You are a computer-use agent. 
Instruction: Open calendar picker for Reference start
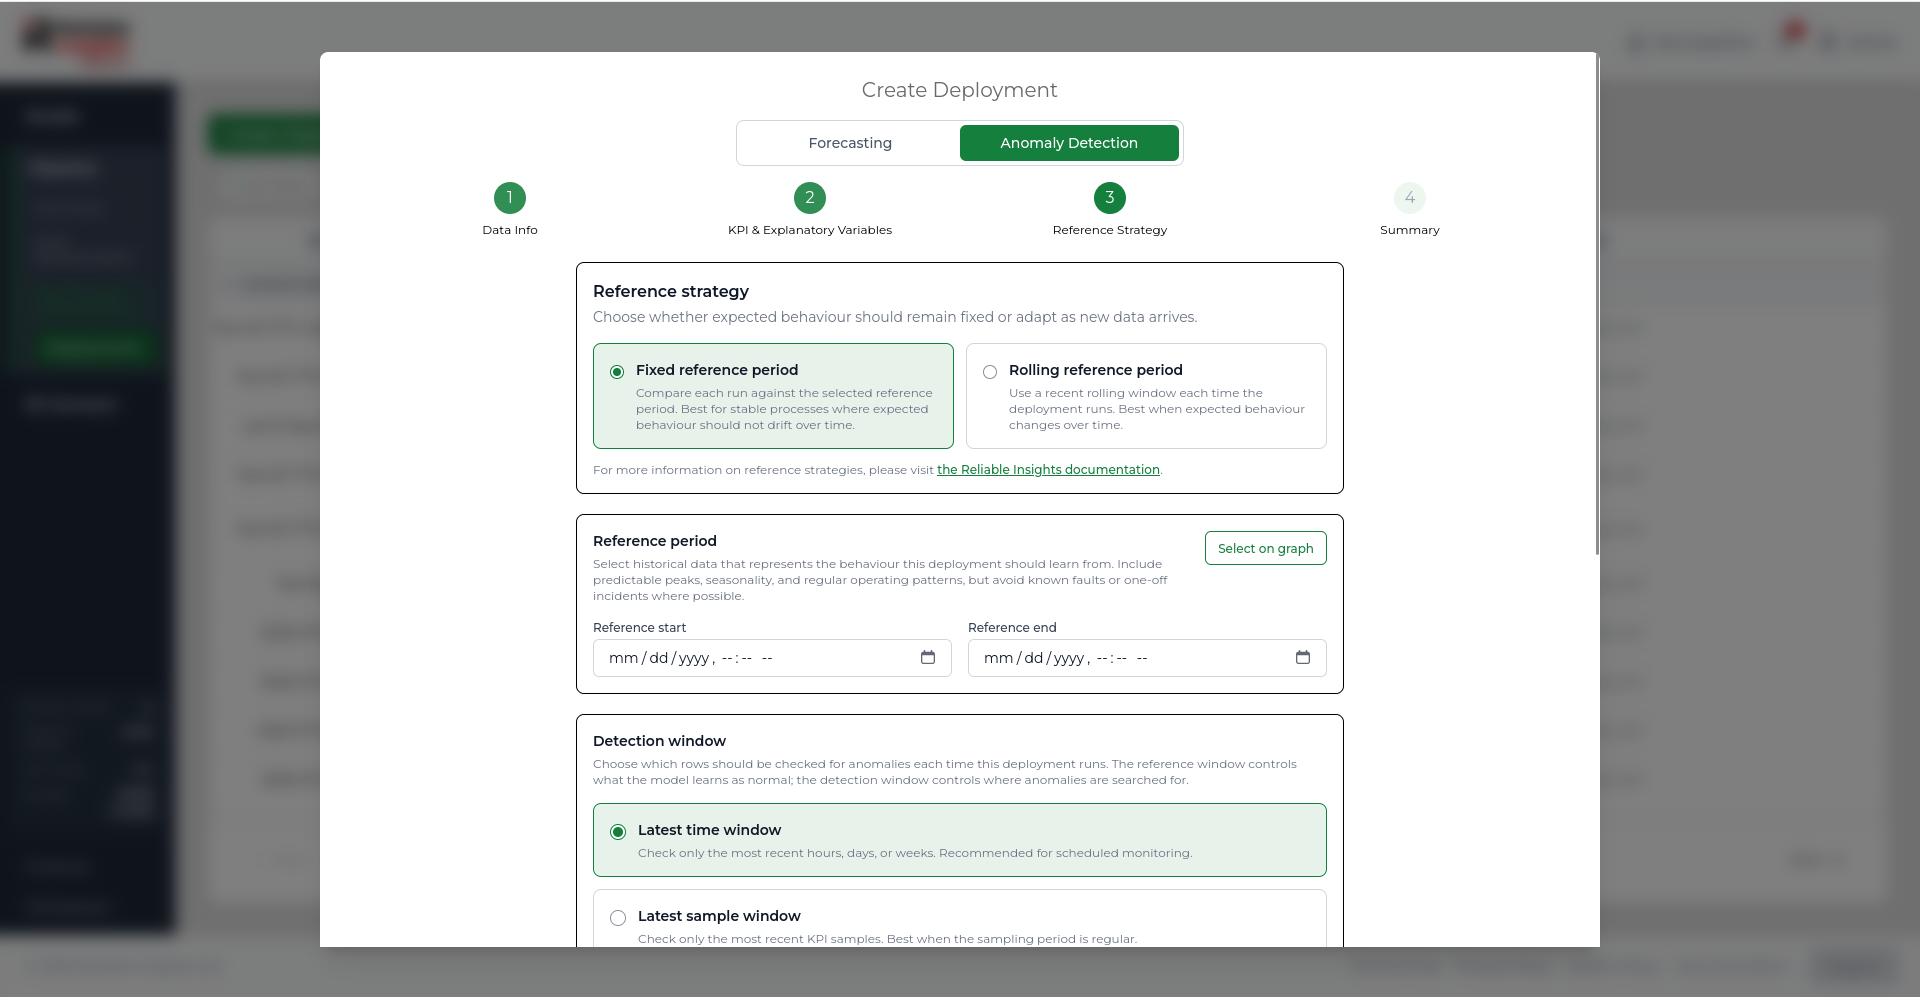928,657
